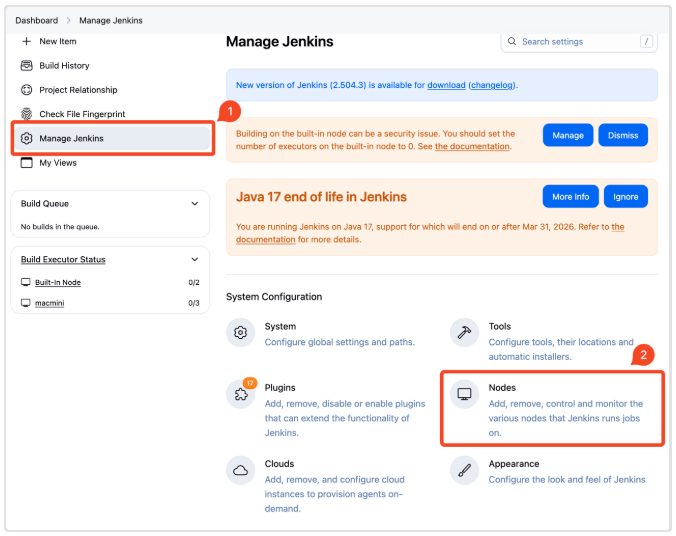Viewport: 676px width, 536px height.
Task: Click the System gear icon
Action: (241, 332)
